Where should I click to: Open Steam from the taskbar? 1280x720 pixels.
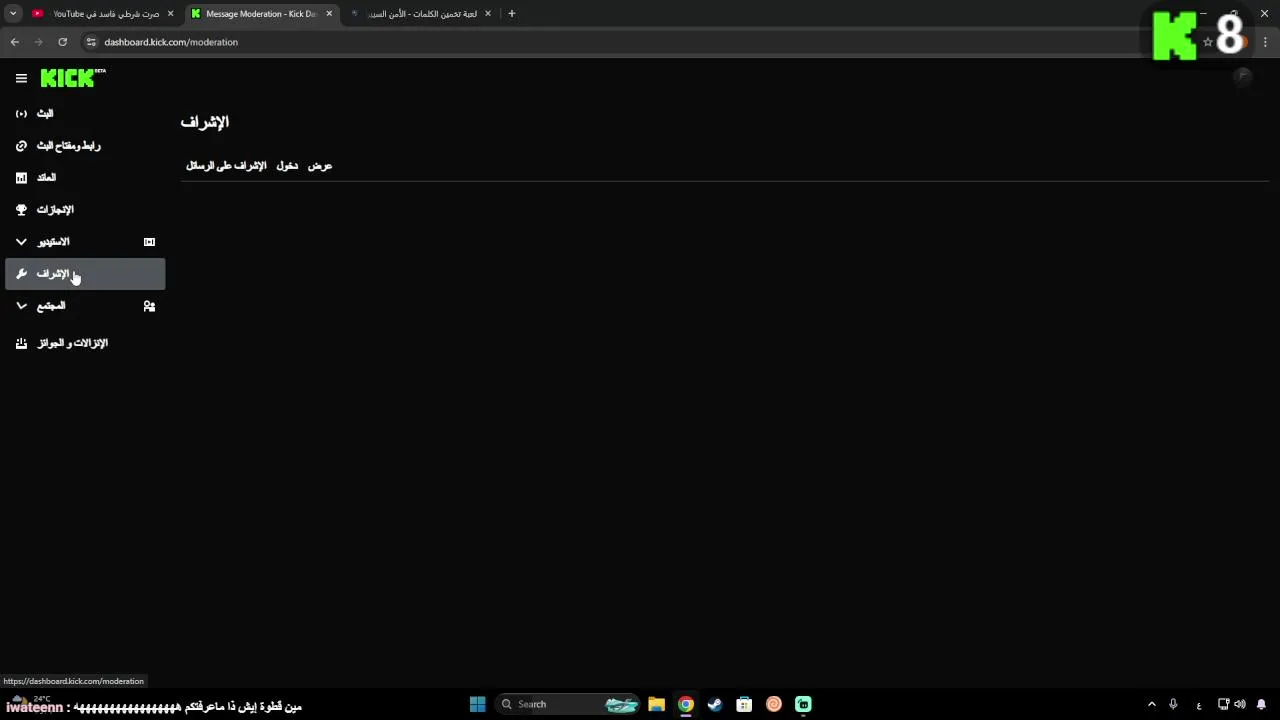tap(715, 704)
